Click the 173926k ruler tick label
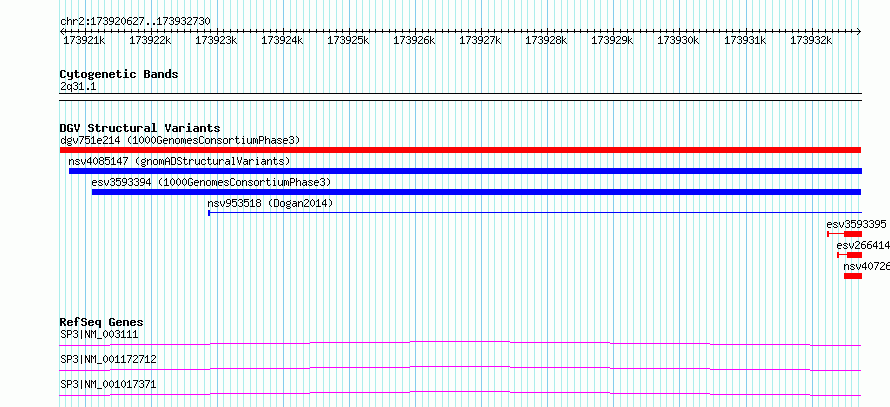Screen dimensions: 890x407 (414, 41)
